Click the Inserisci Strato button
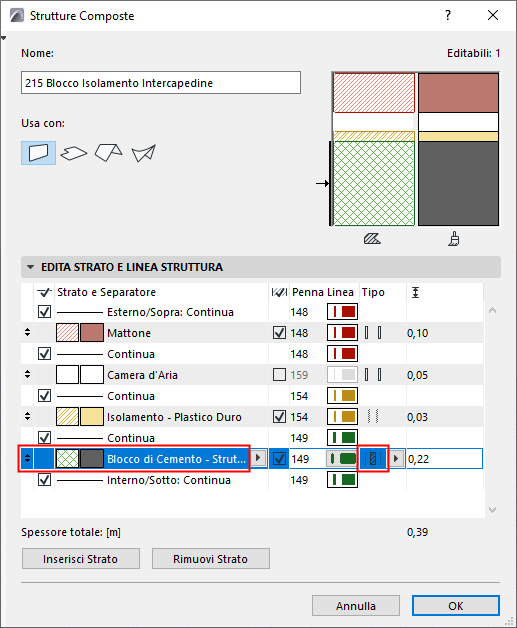The image size is (517, 628). (x=80, y=559)
